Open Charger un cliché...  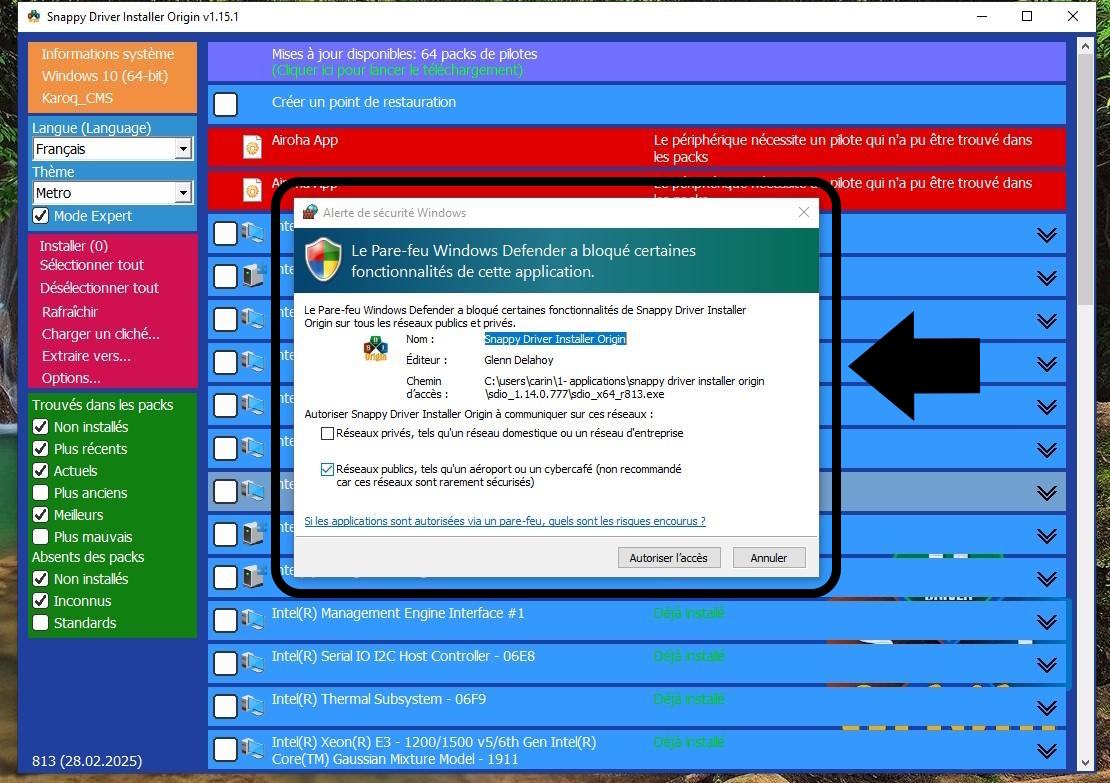click(101, 333)
